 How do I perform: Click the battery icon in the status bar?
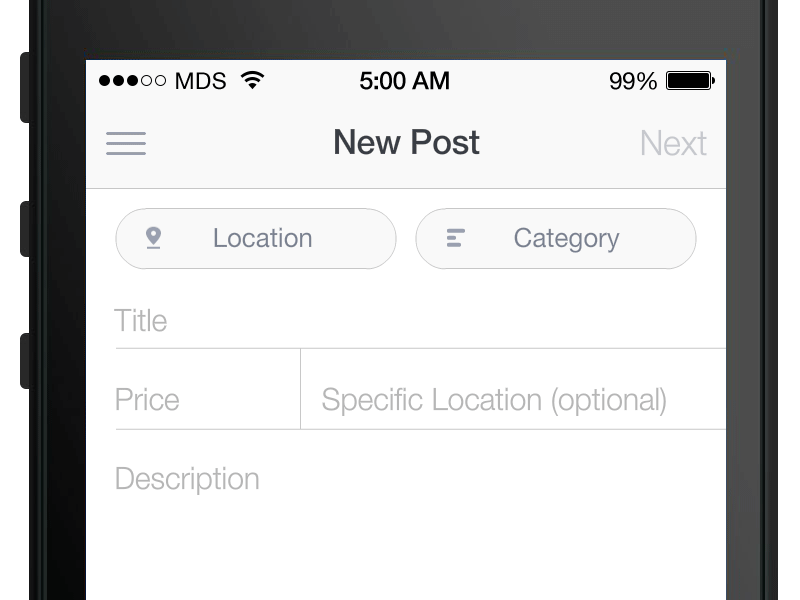689,80
